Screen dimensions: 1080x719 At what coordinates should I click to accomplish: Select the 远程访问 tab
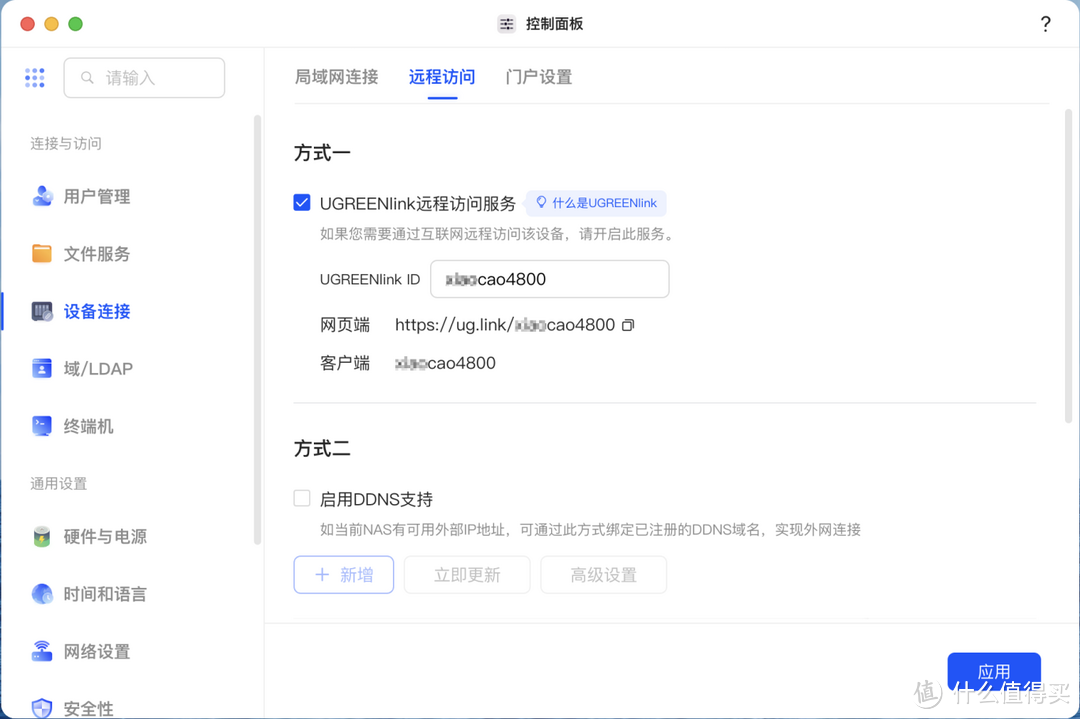click(442, 77)
